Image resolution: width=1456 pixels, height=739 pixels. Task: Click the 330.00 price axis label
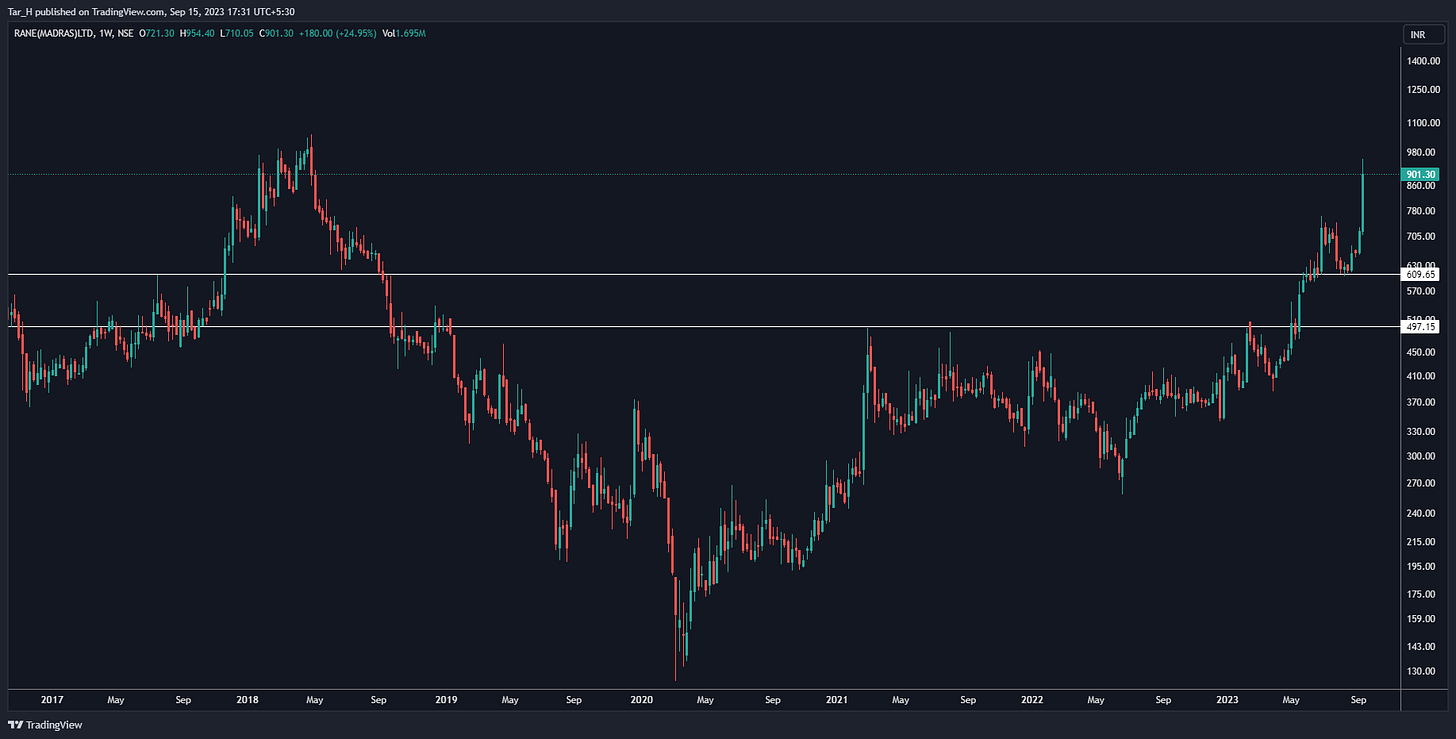pyautogui.click(x=1422, y=432)
